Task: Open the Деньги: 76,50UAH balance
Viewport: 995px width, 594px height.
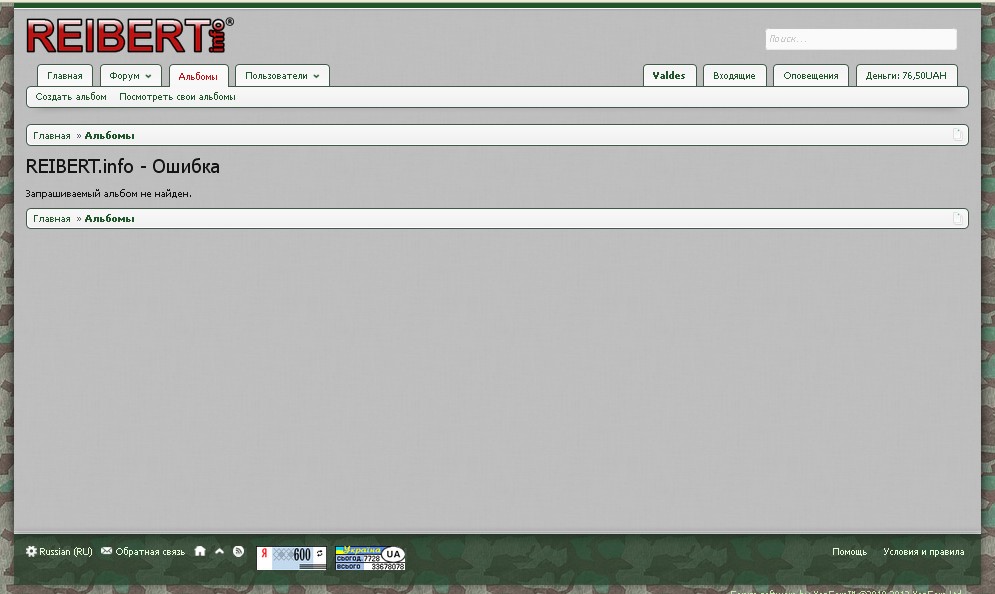Action: coord(906,76)
